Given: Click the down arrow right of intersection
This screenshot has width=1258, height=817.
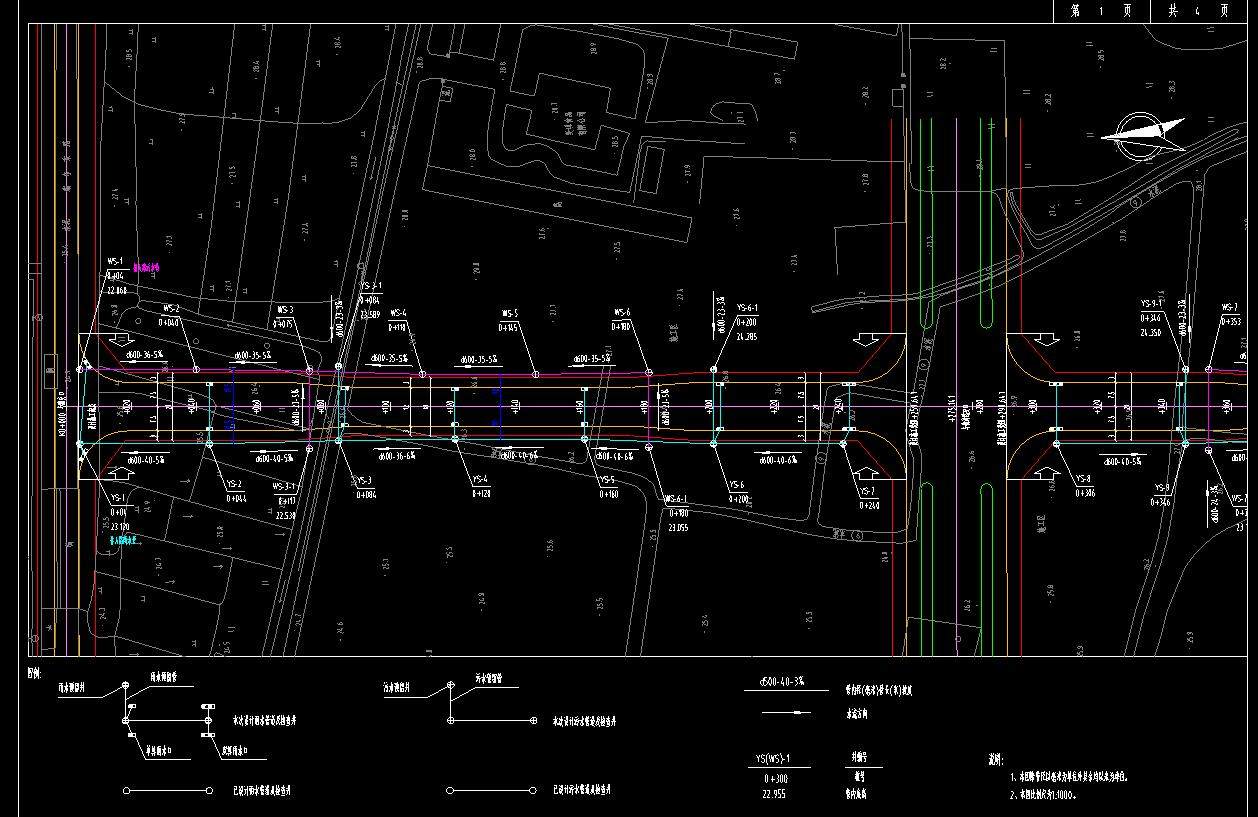Looking at the screenshot, I should 1045,340.
